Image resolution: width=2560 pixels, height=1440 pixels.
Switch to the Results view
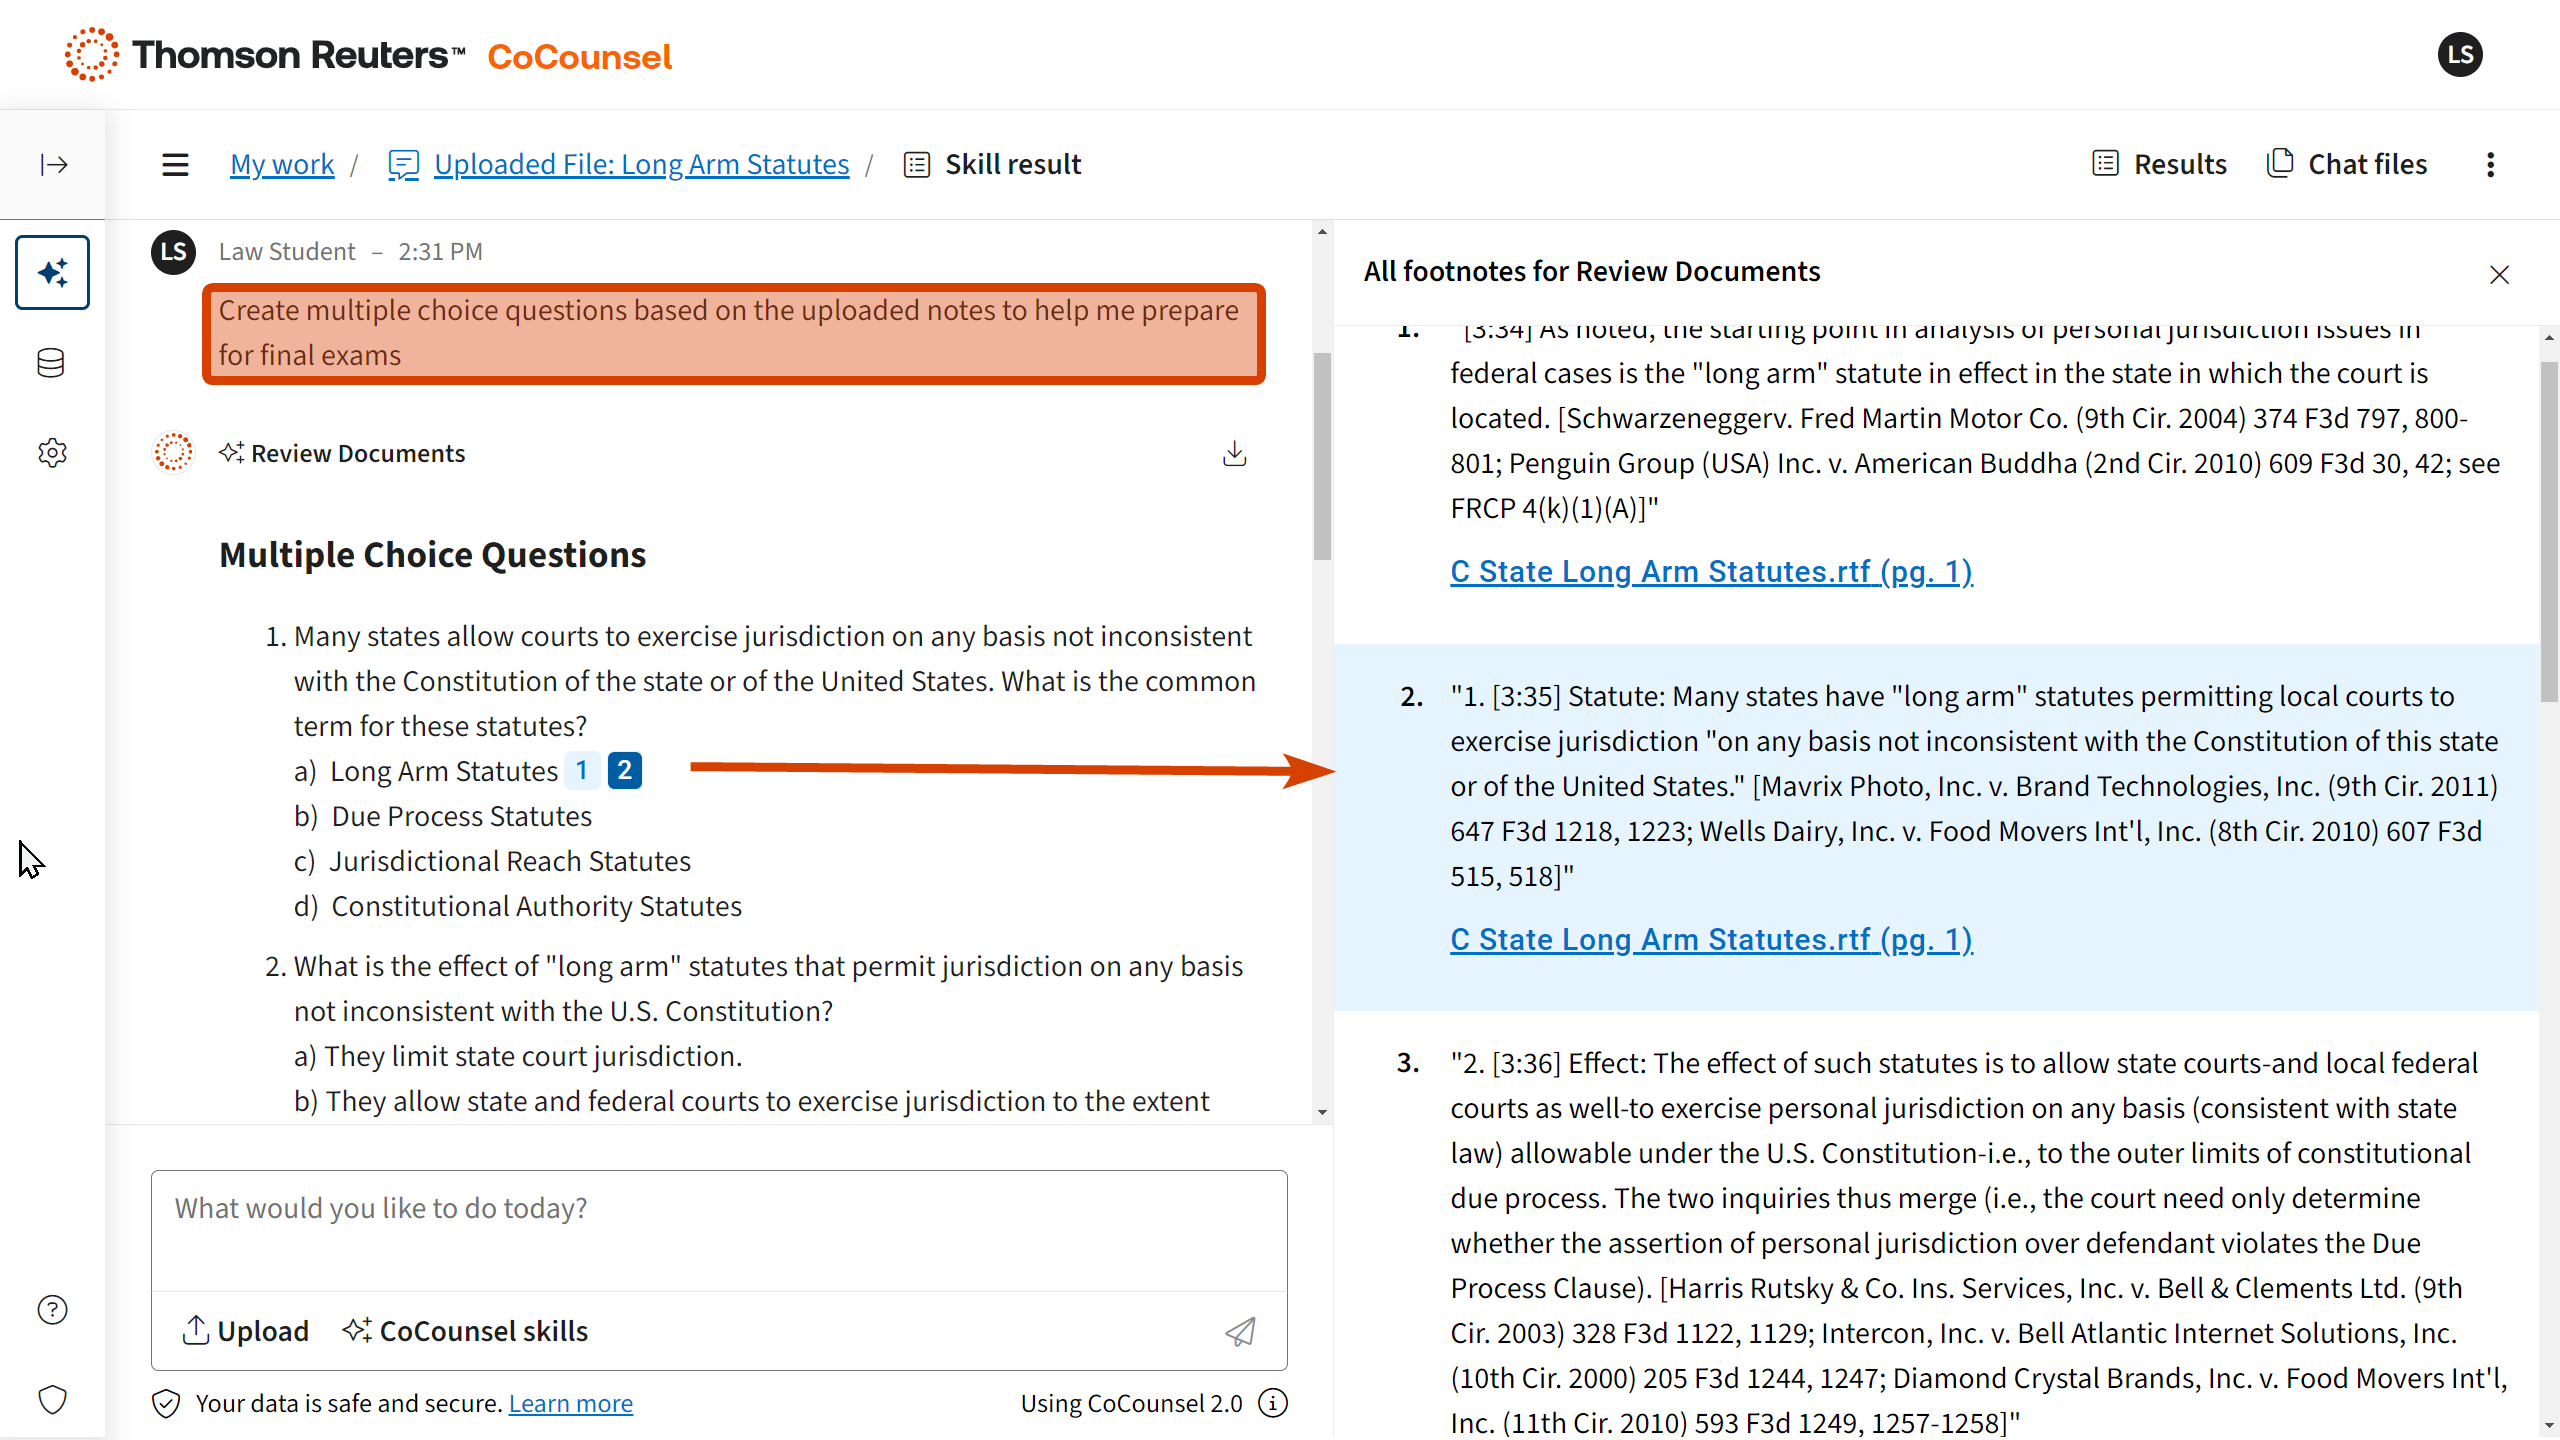click(x=2160, y=164)
